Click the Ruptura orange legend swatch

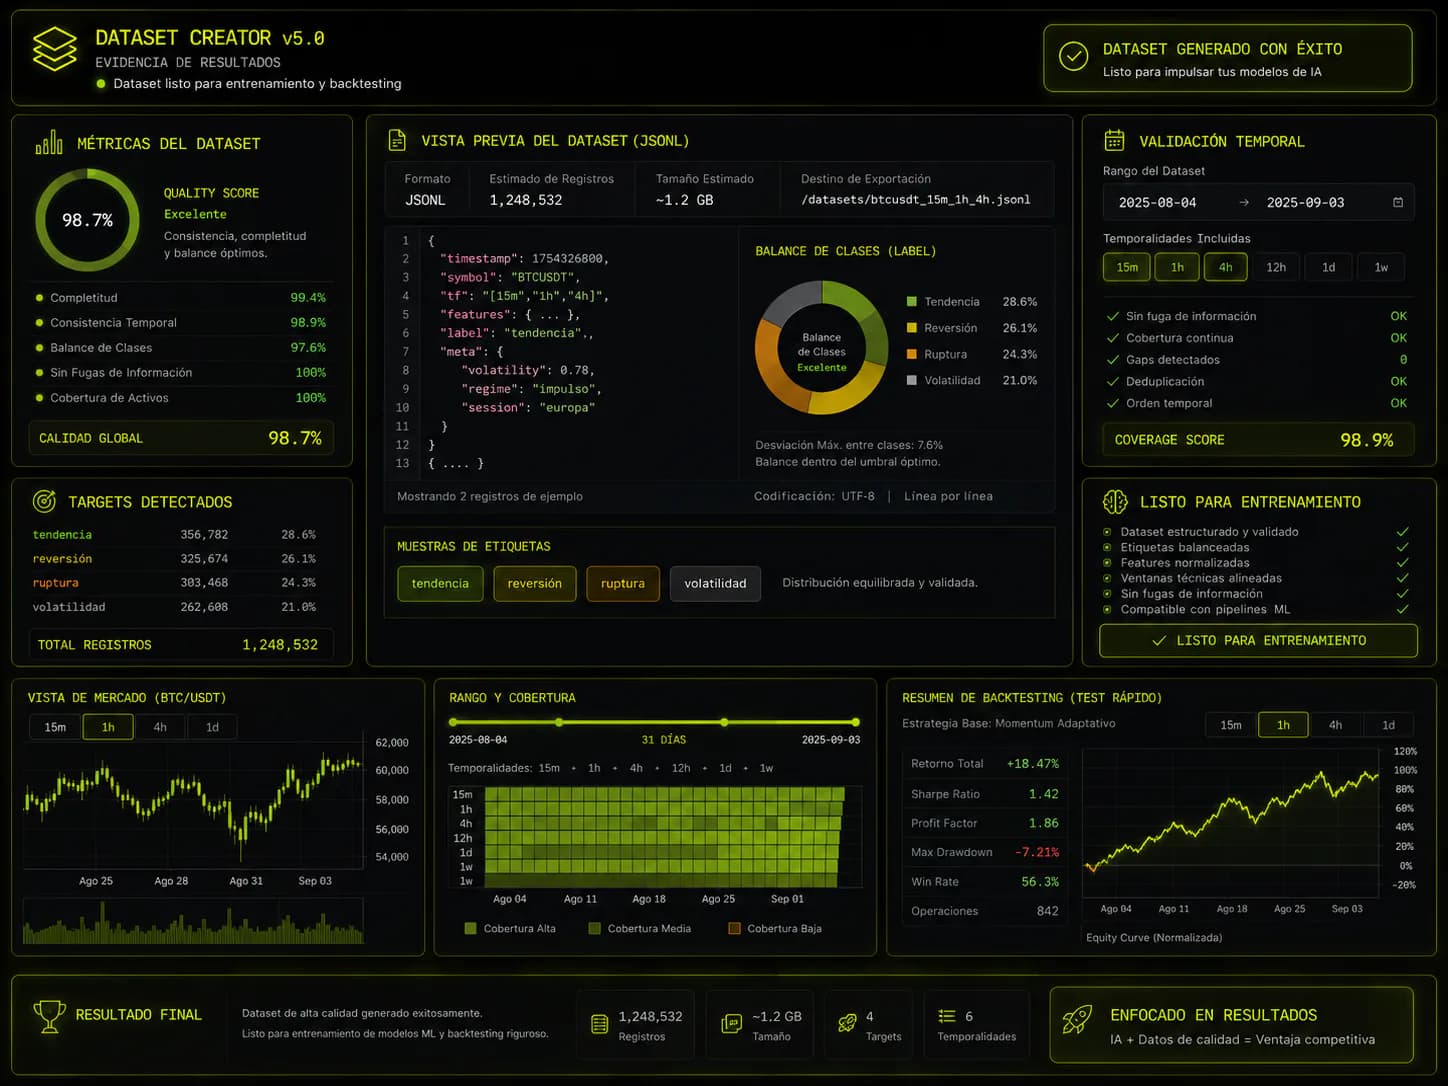coord(911,354)
